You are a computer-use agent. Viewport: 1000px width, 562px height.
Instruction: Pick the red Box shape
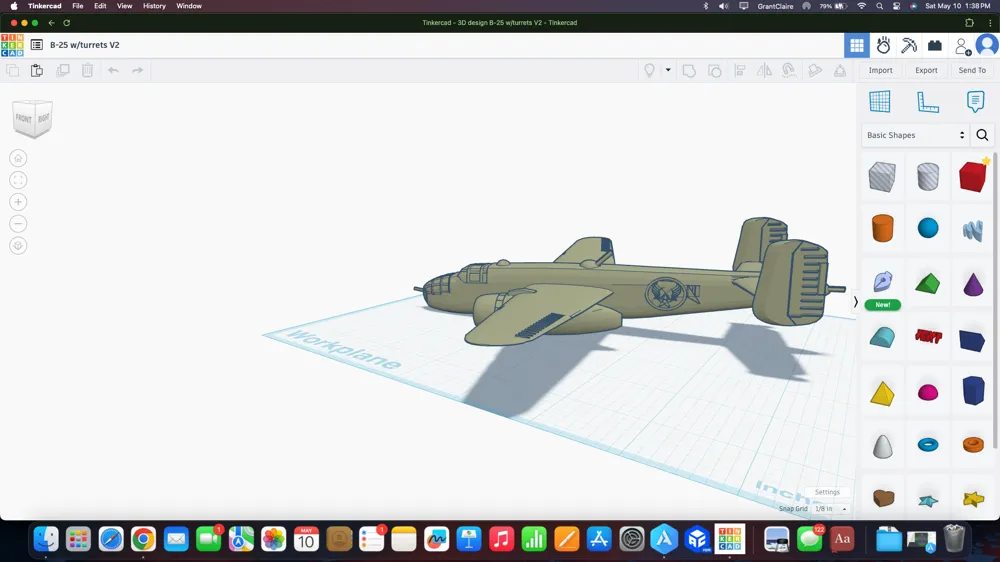(x=973, y=176)
